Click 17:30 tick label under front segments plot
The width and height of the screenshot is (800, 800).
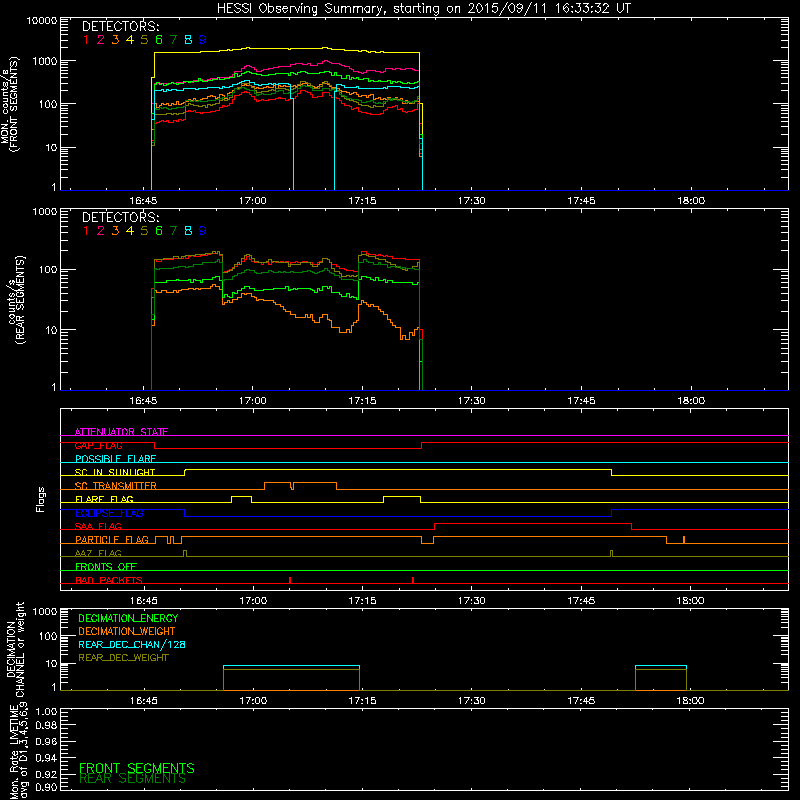pyautogui.click(x=471, y=201)
